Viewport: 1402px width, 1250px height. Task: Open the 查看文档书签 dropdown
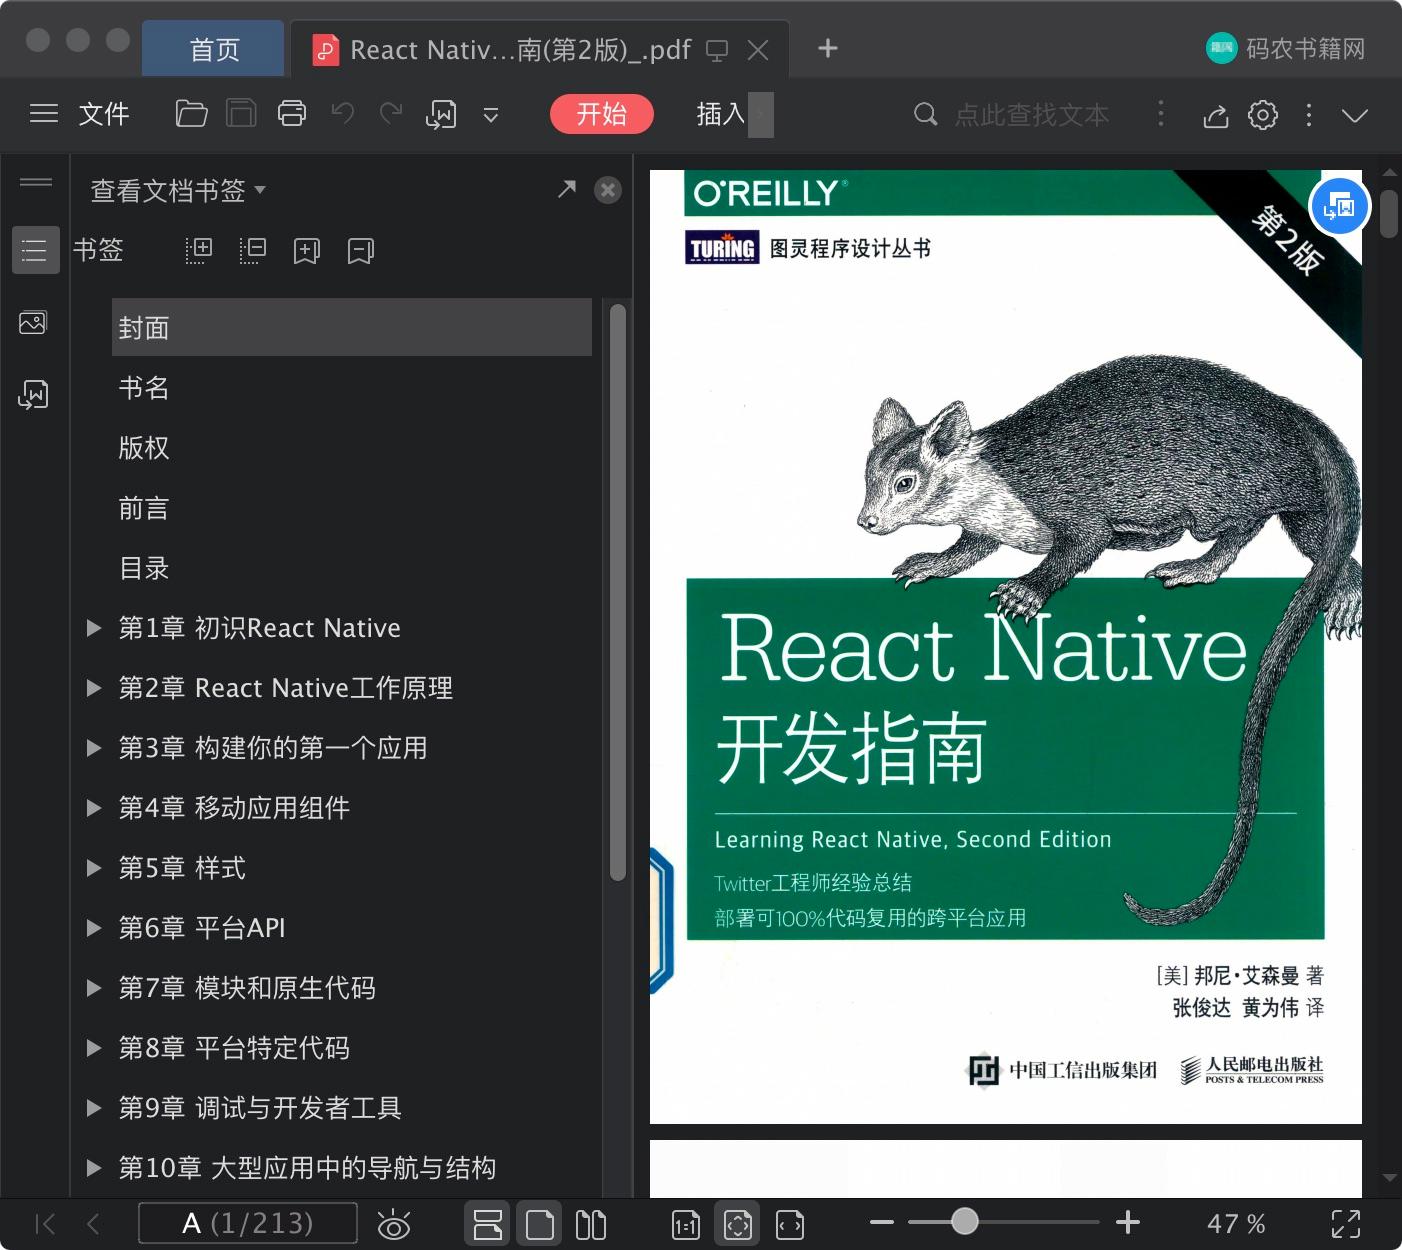[x=178, y=190]
